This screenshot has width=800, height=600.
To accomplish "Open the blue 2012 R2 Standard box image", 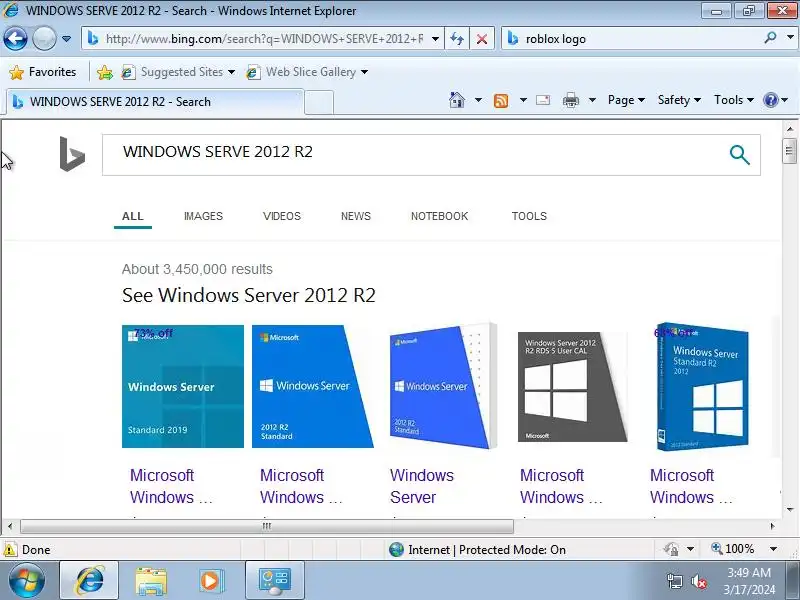I will coord(313,386).
